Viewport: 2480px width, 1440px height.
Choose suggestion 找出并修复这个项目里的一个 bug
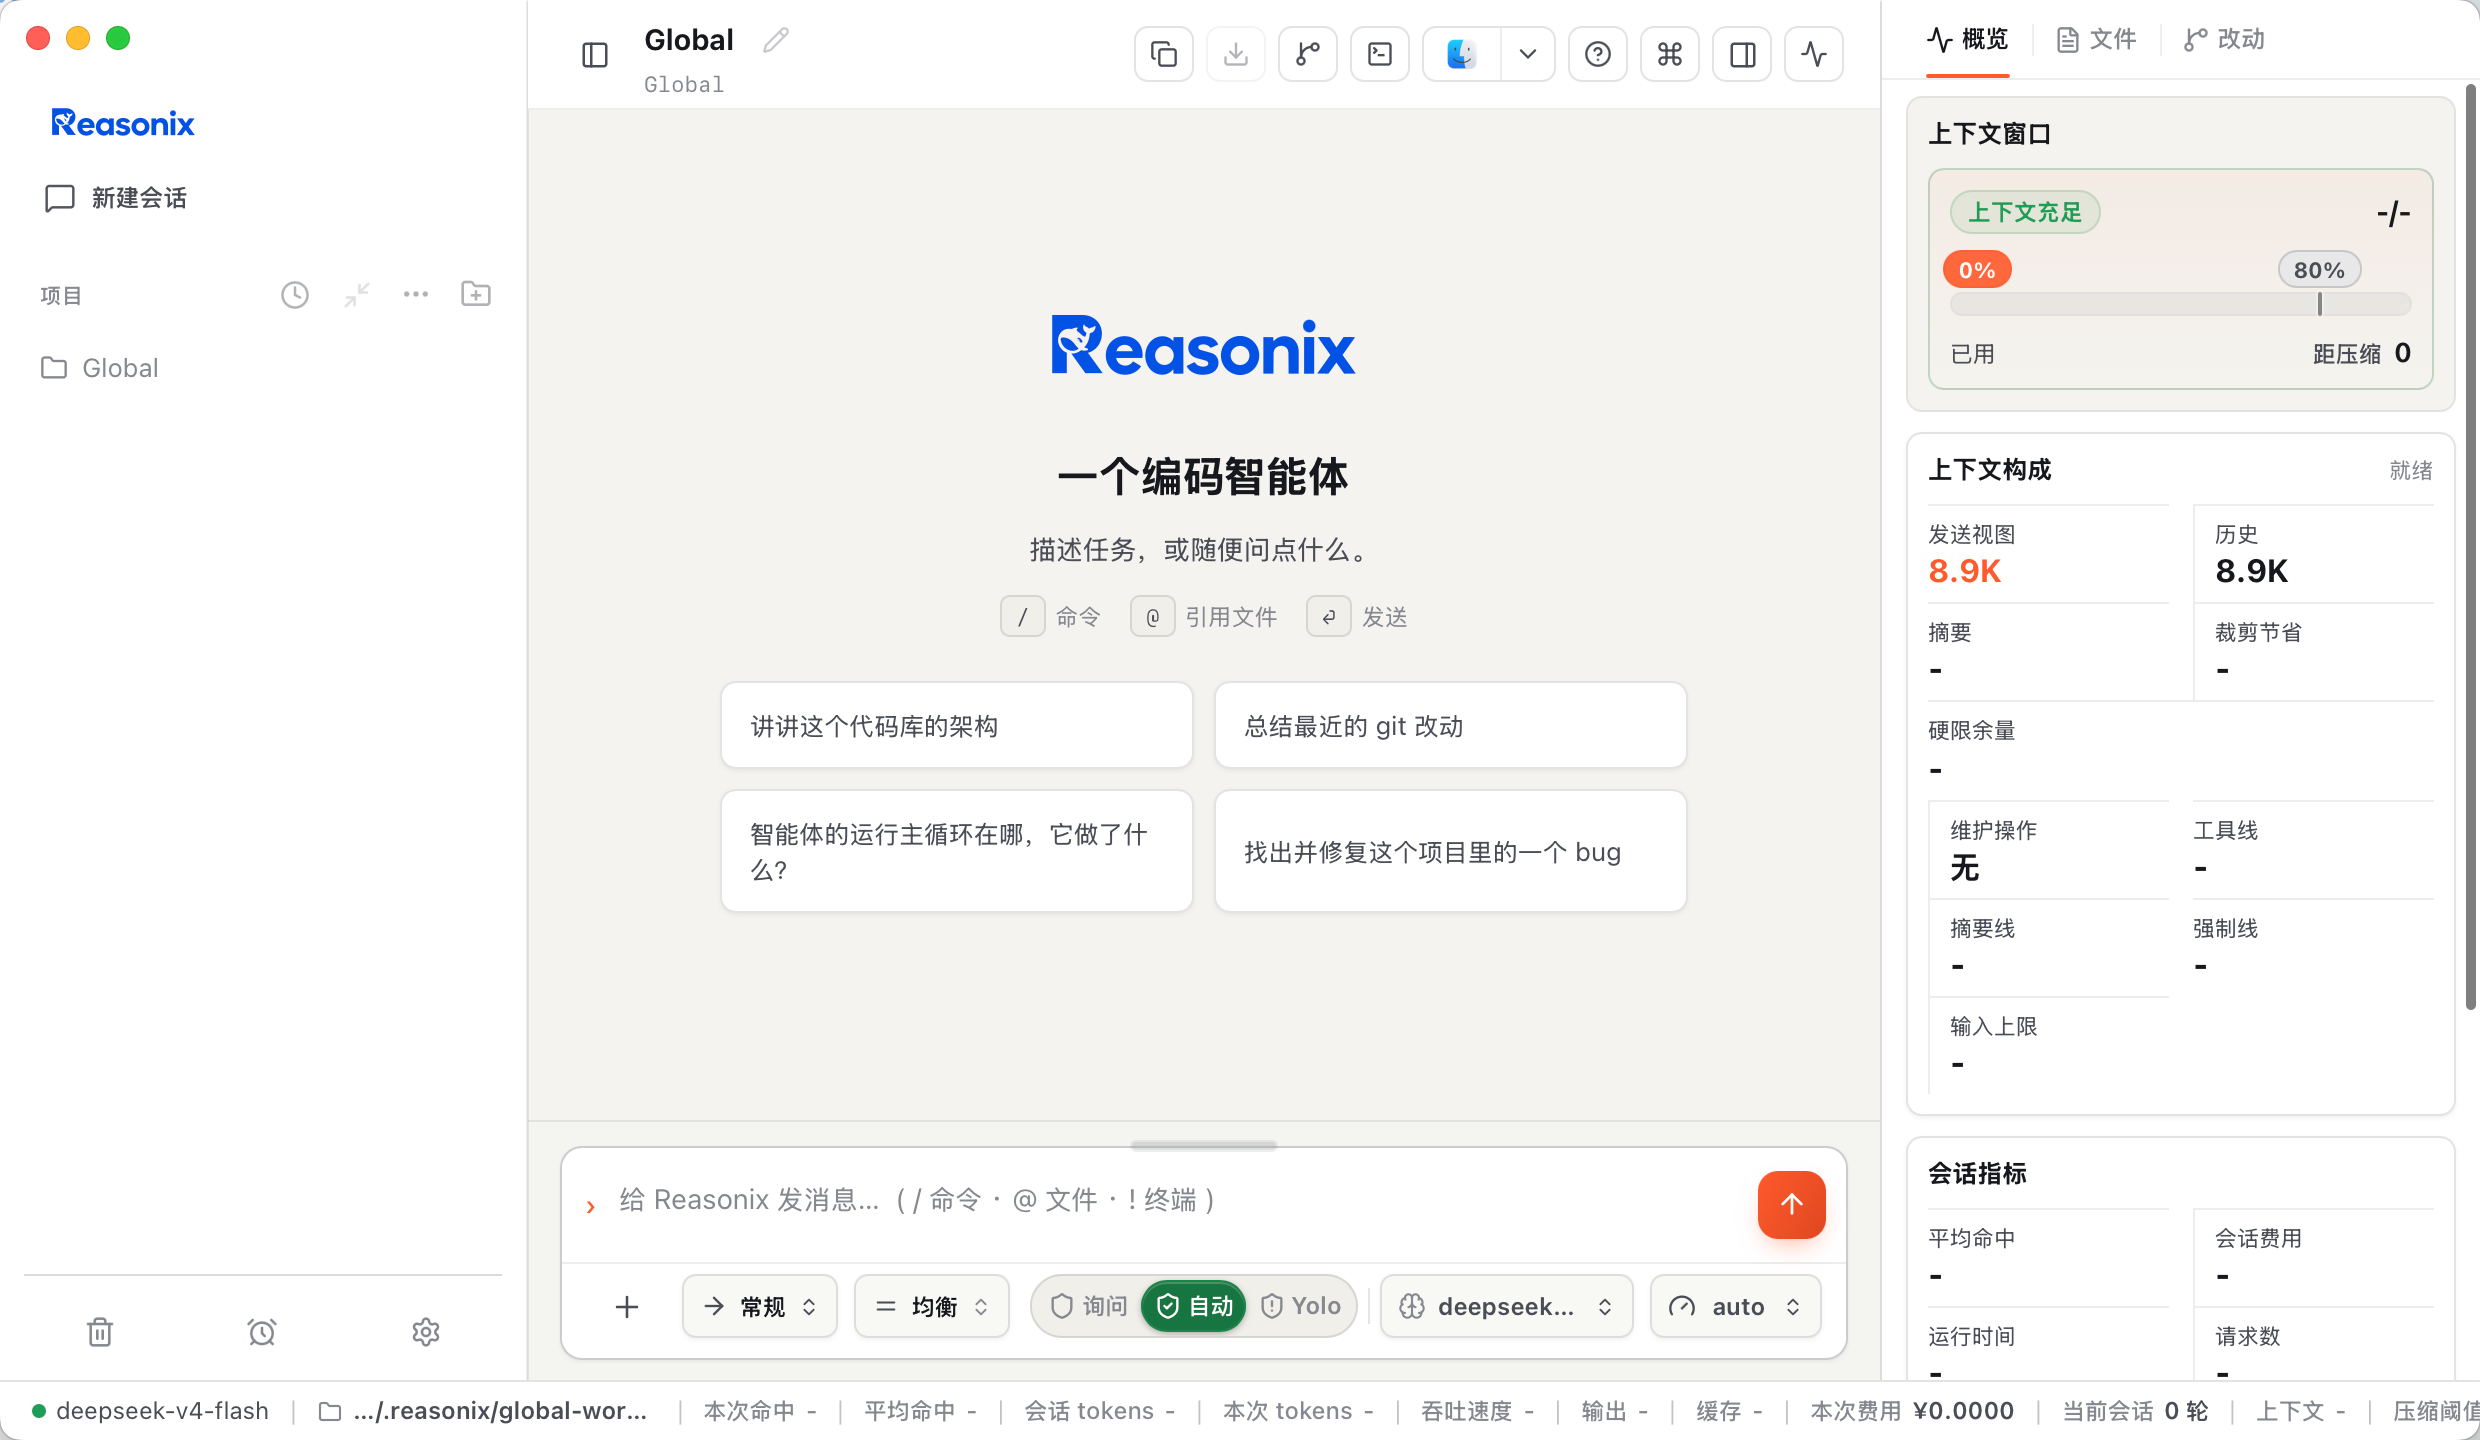point(1451,851)
